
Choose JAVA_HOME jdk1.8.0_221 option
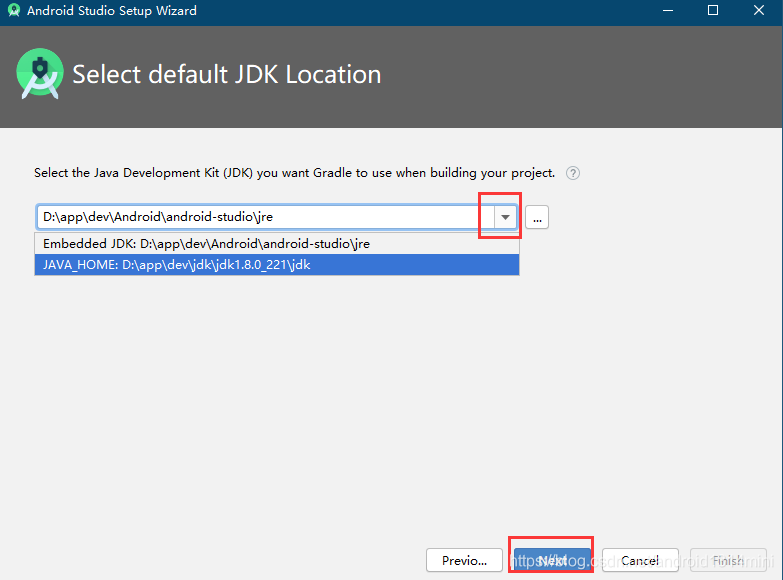[277, 265]
